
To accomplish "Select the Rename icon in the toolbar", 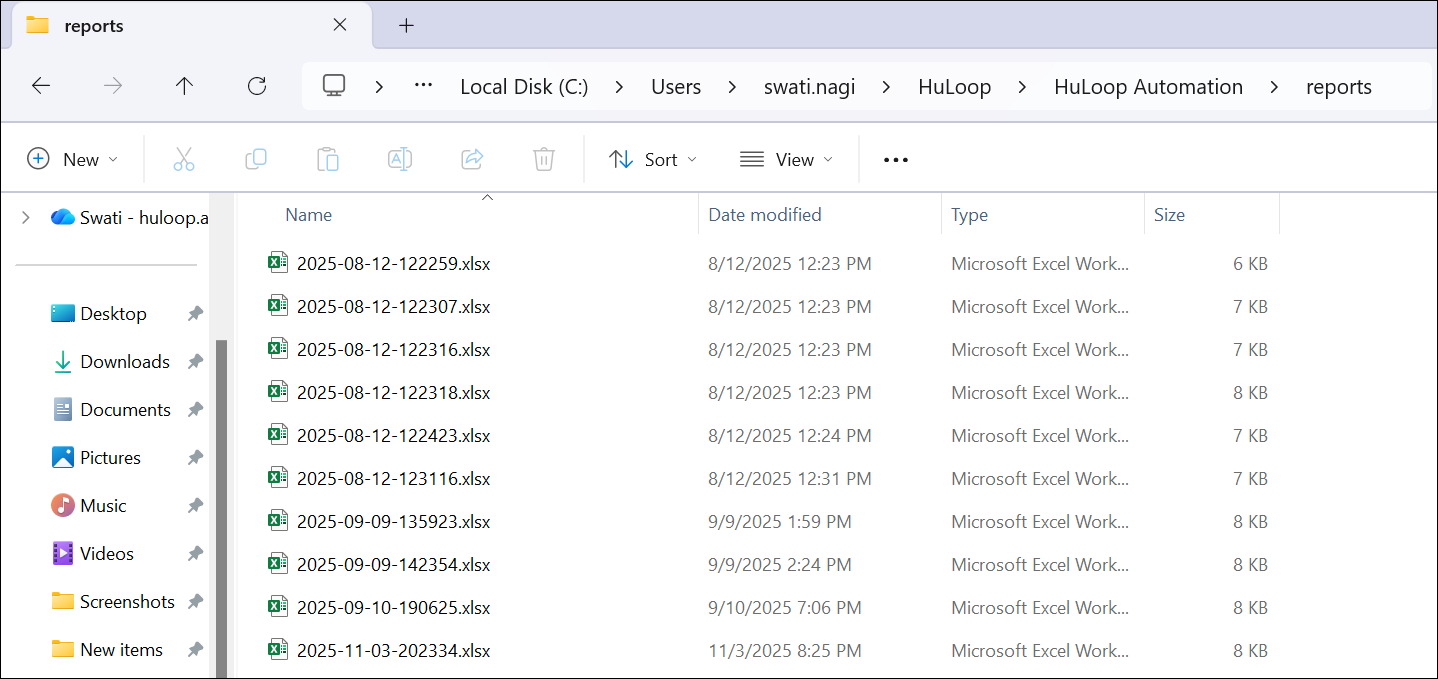I will tap(400, 158).
